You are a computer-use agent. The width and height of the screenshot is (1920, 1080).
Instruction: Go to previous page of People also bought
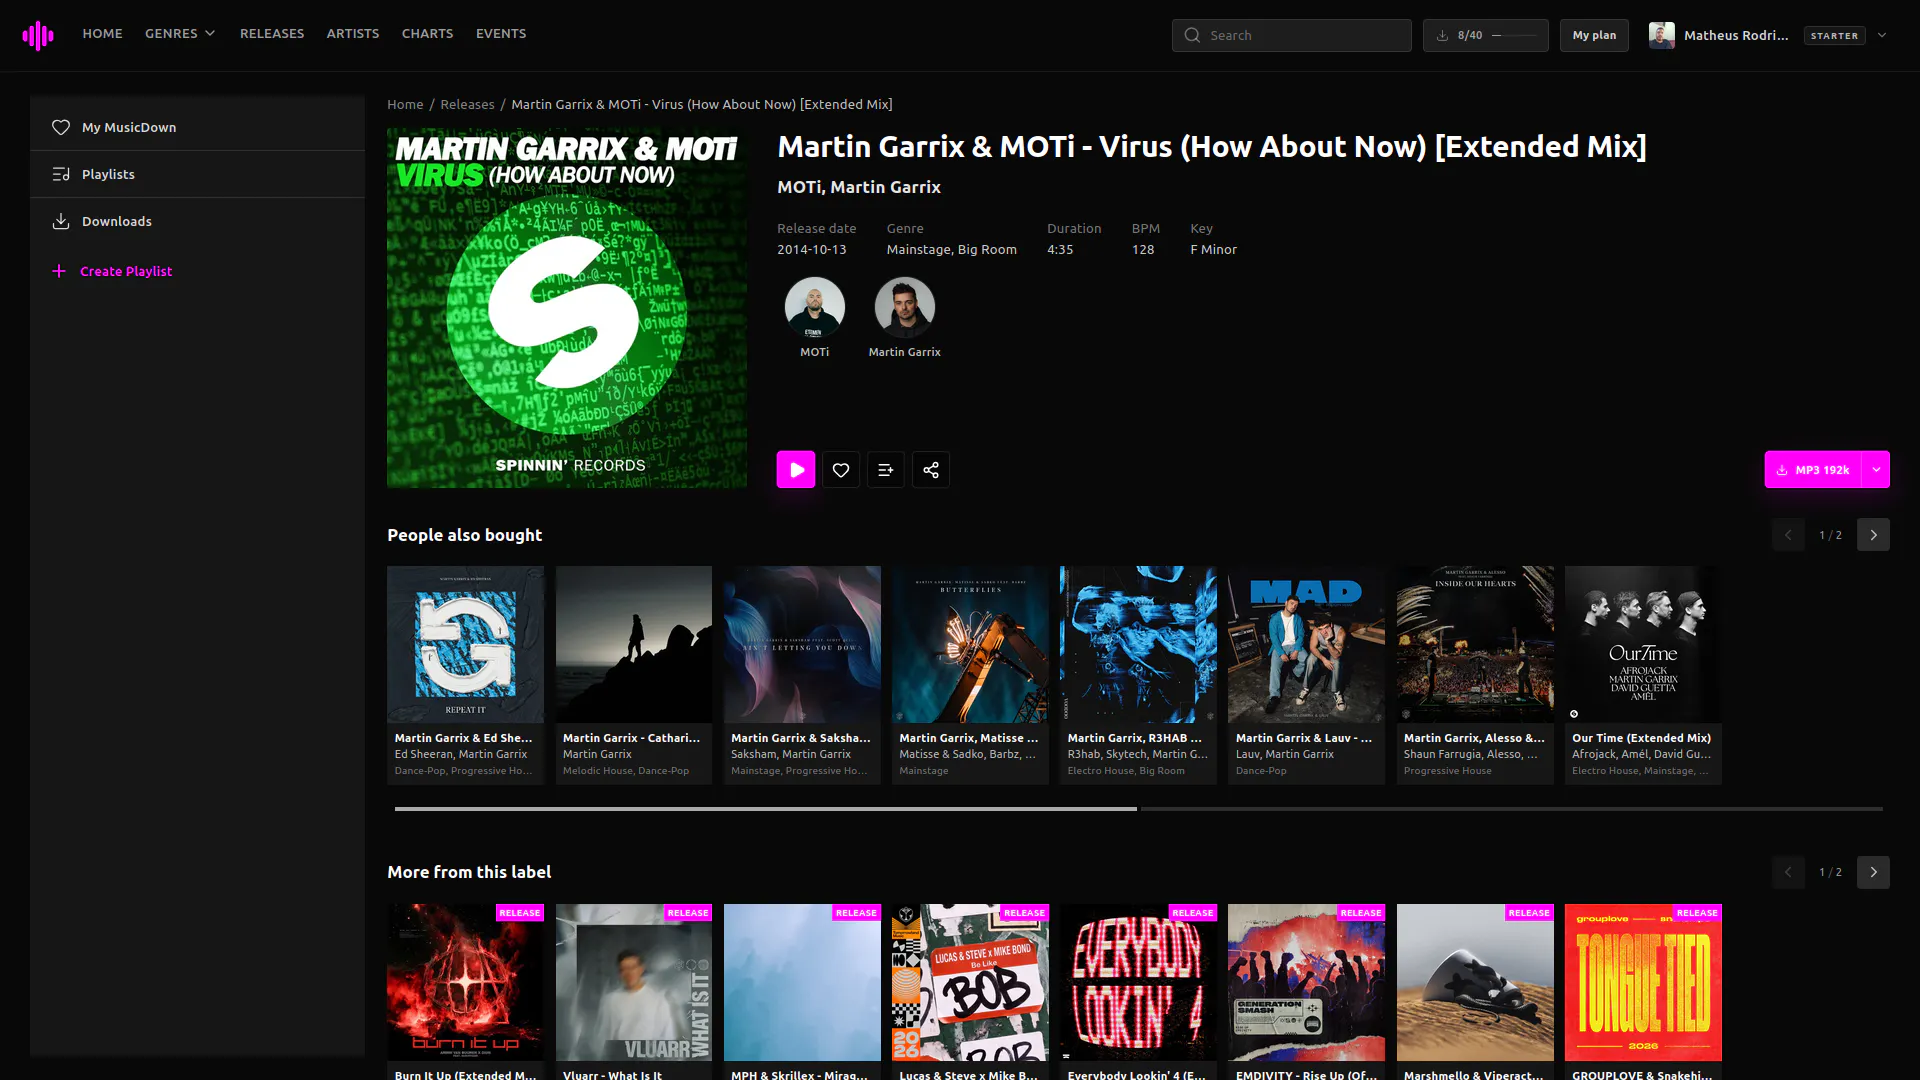pos(1788,535)
